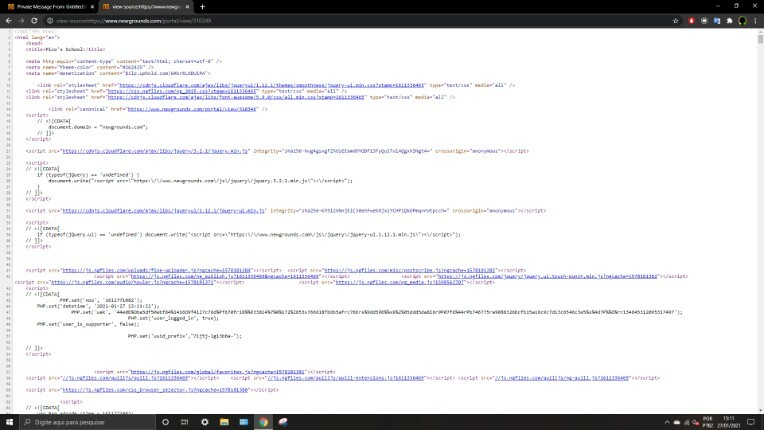
Task: Open the Google Translate extension
Action: [x=717, y=21]
